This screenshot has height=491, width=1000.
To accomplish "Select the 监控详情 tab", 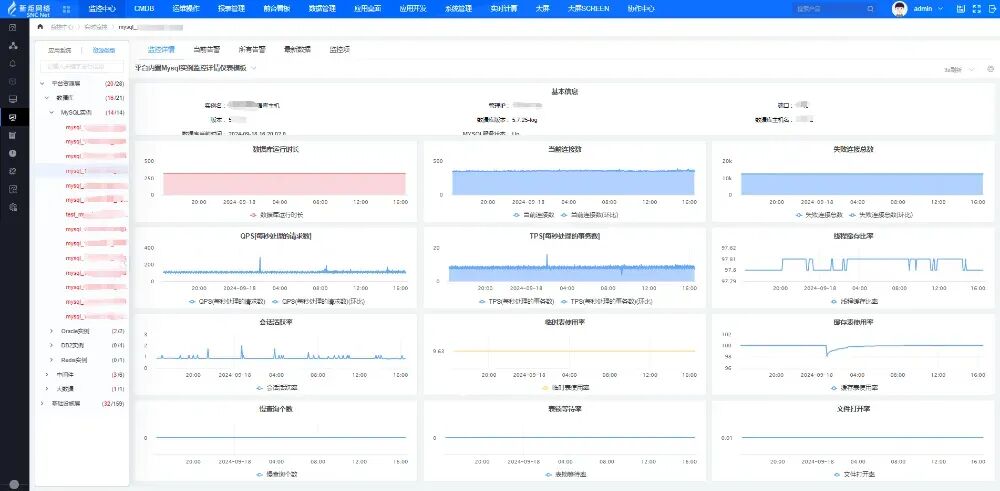I will [x=161, y=49].
